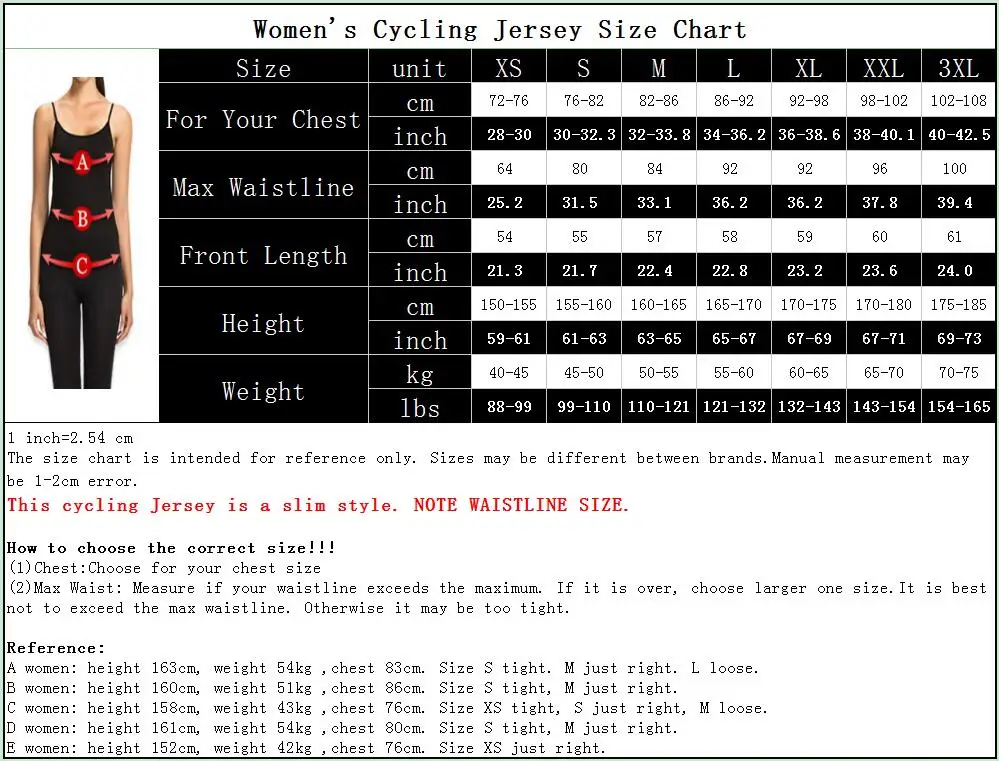Click the 'Front Length' row label

pos(263,254)
